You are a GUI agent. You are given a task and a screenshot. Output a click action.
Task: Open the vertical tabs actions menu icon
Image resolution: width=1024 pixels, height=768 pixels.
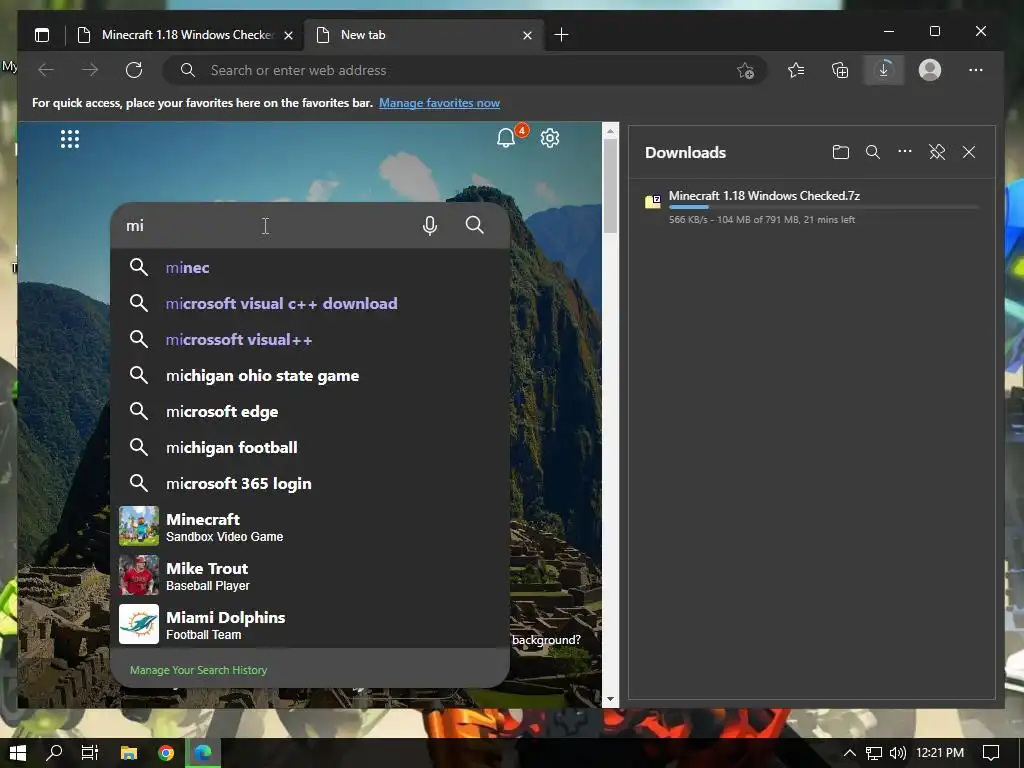[42, 35]
